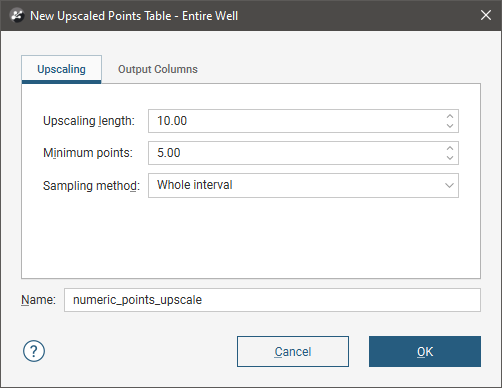Close the New Upscaled Points Table dialog
This screenshot has width=502, height=388.
pos(486,15)
